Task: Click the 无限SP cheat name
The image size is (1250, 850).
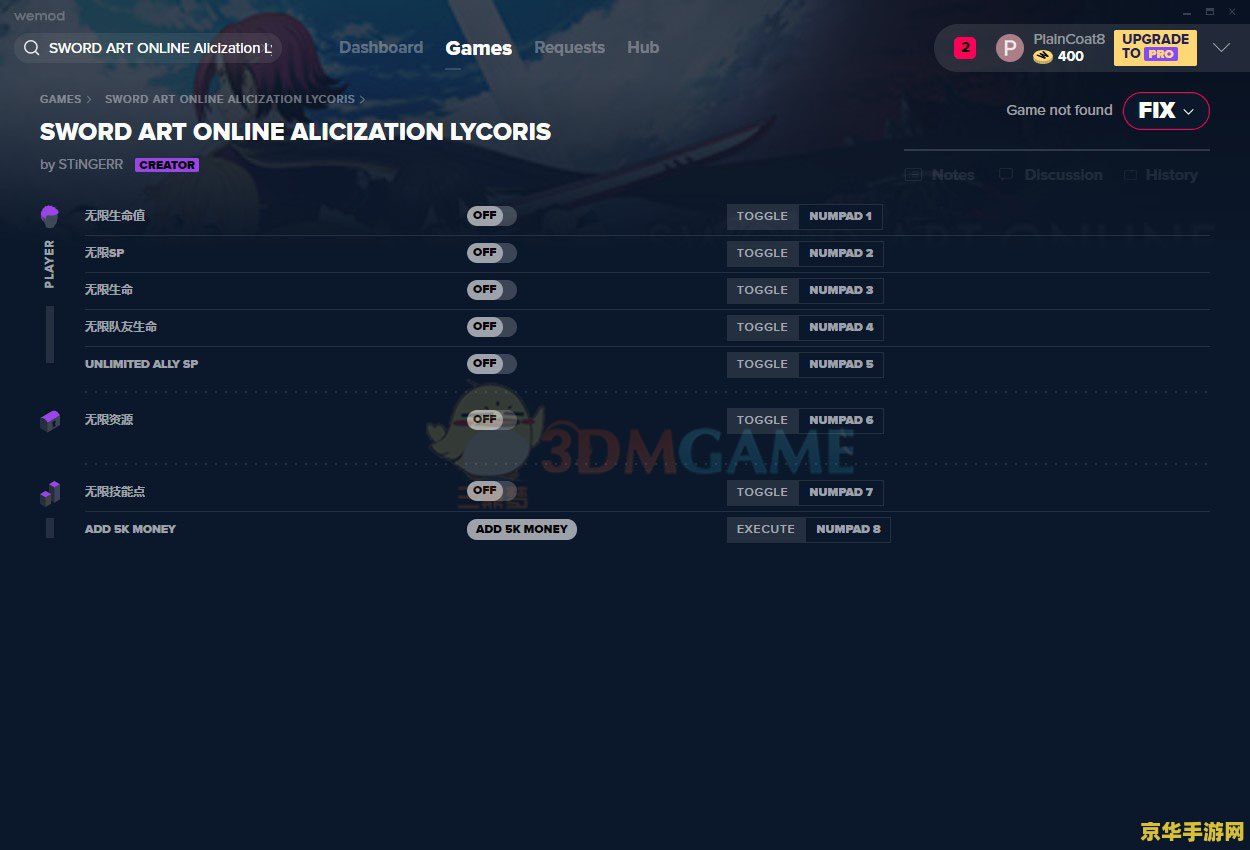Action: [105, 253]
